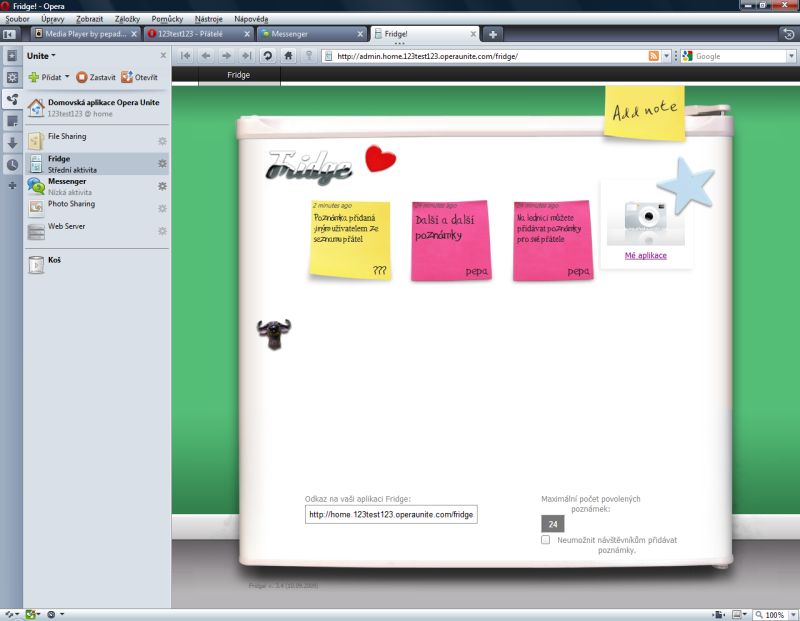Open the Downloads panel arrow icon

pyautogui.click(x=12, y=143)
